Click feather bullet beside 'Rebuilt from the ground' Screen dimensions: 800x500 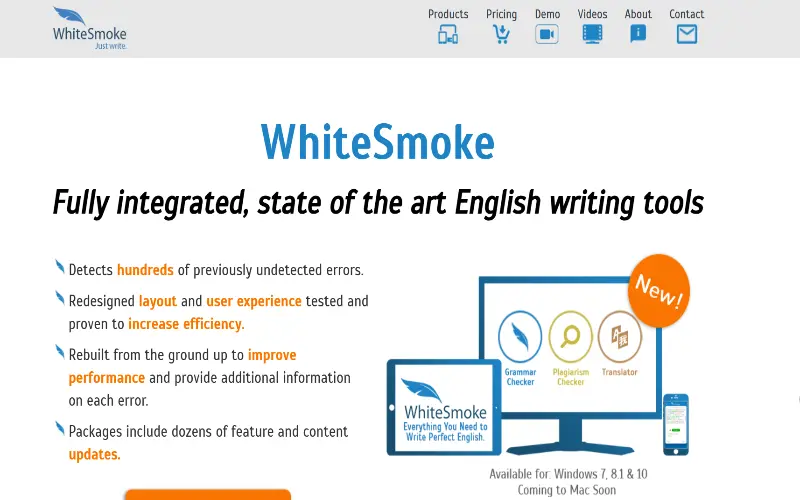pyautogui.click(x=60, y=352)
